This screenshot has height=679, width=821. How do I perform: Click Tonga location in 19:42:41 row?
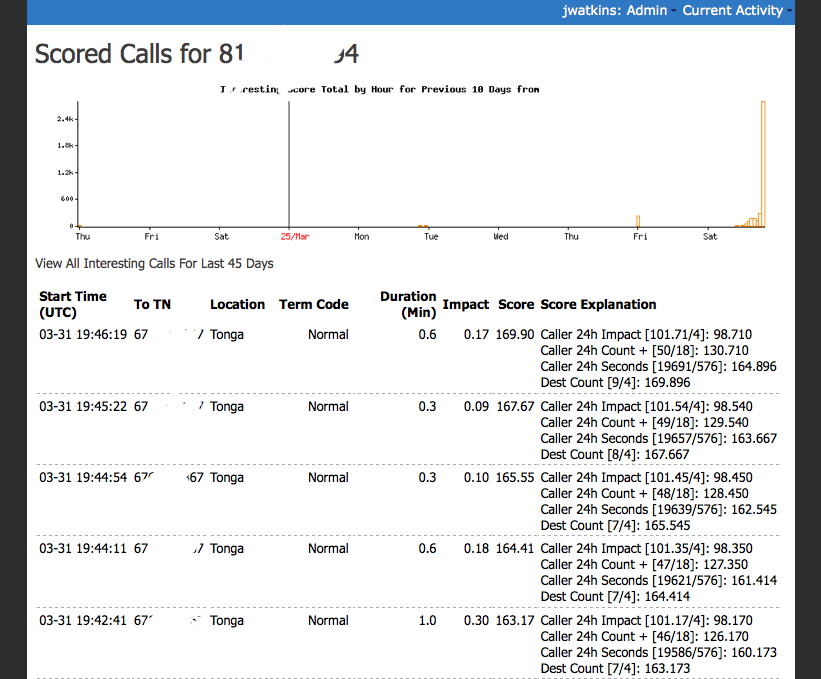[227, 621]
